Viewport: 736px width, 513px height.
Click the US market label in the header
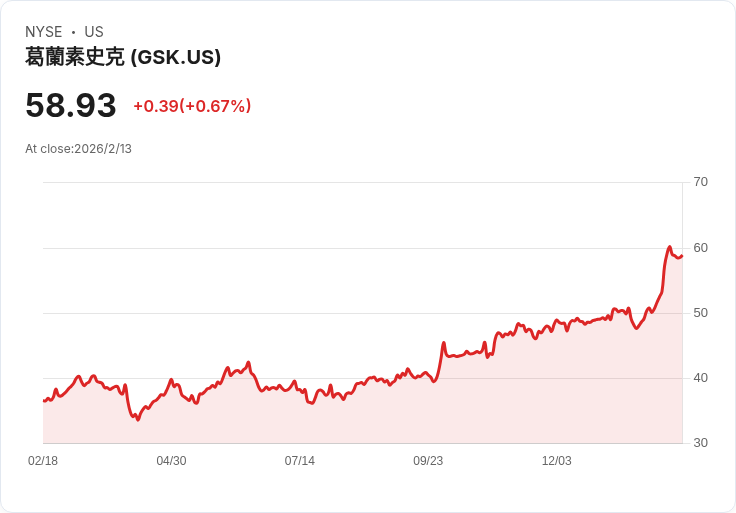click(x=94, y=32)
